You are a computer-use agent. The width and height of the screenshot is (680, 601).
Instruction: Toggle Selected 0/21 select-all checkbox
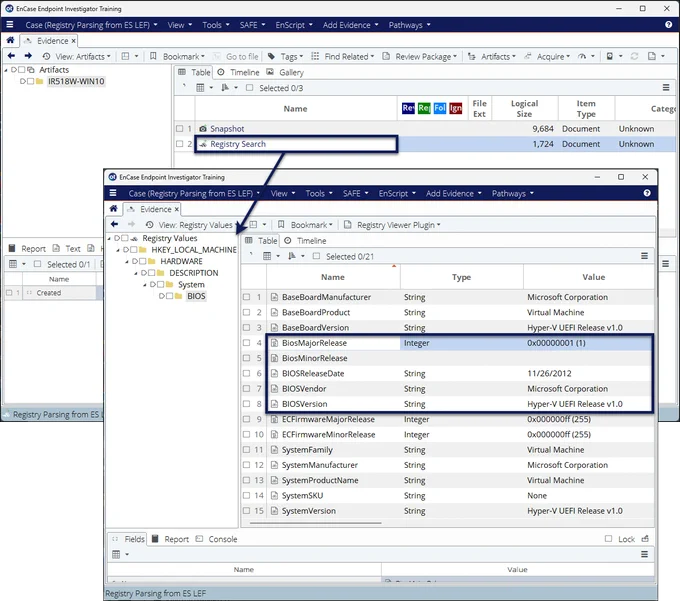click(x=317, y=256)
